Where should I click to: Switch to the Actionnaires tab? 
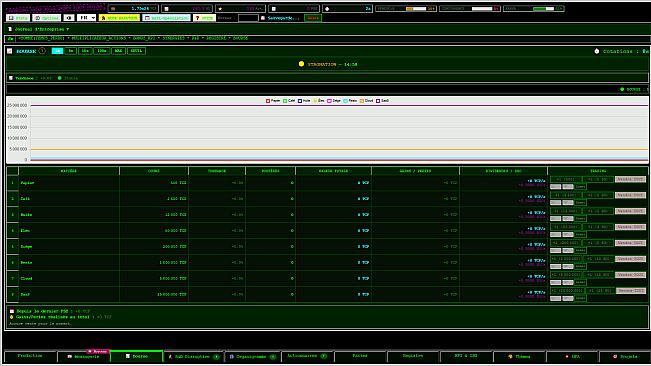click(x=307, y=356)
